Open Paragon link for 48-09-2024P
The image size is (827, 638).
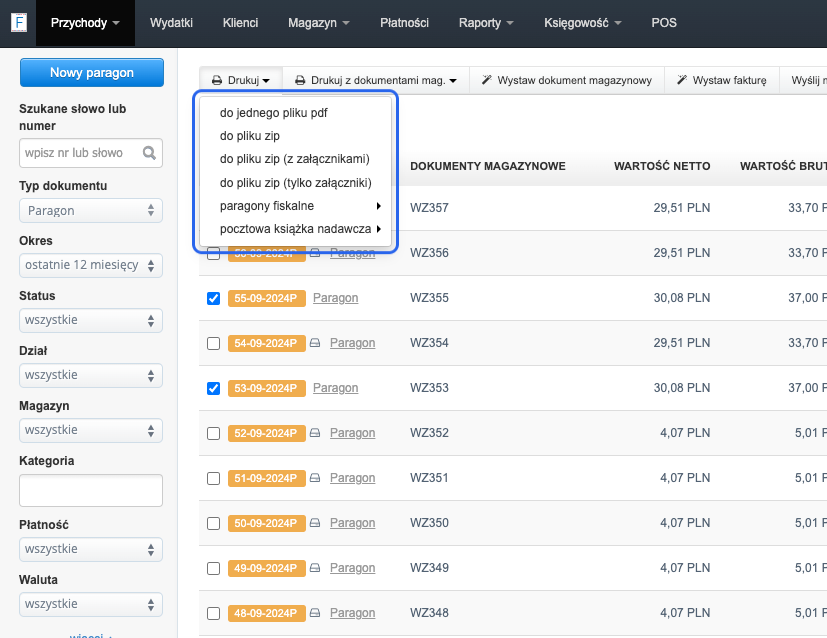pyautogui.click(x=352, y=613)
